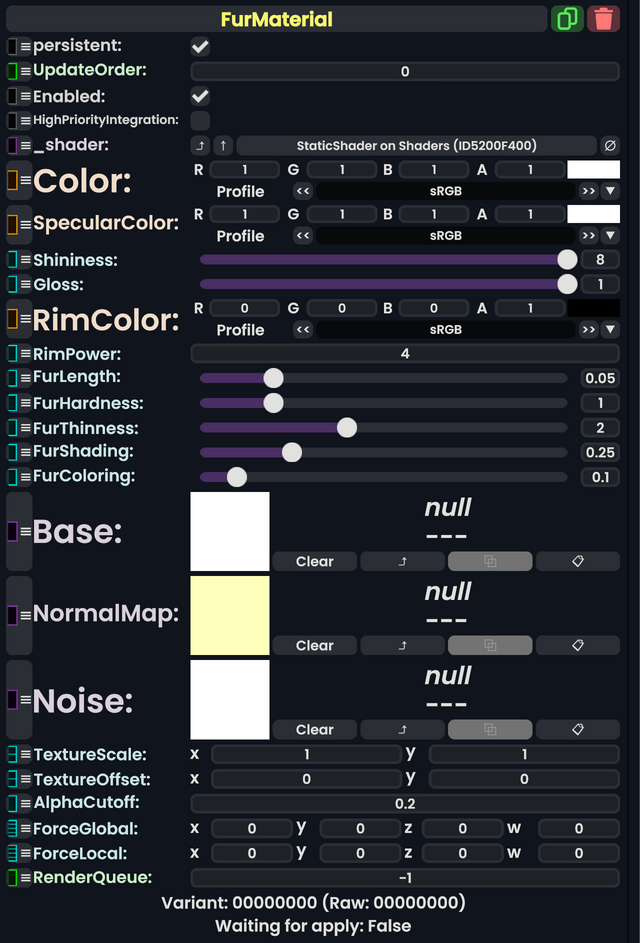Clear the NormalMap texture
The height and width of the screenshot is (943, 640).
point(313,645)
